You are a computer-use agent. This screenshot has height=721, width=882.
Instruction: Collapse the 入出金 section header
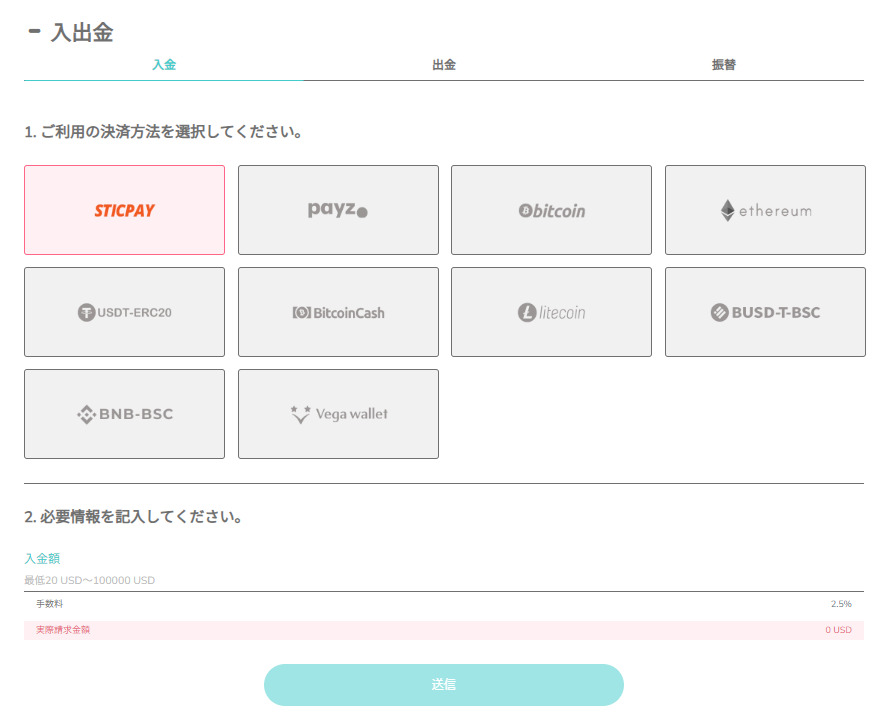[x=34, y=31]
